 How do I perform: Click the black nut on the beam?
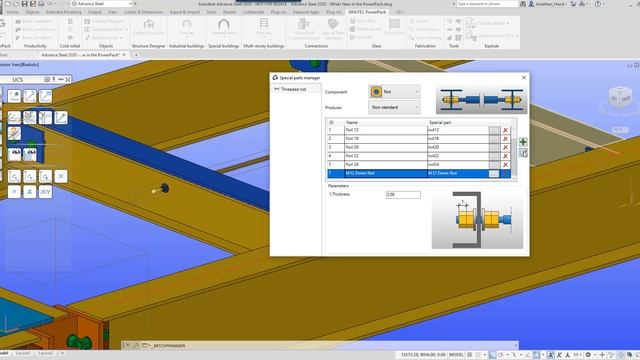click(164, 188)
